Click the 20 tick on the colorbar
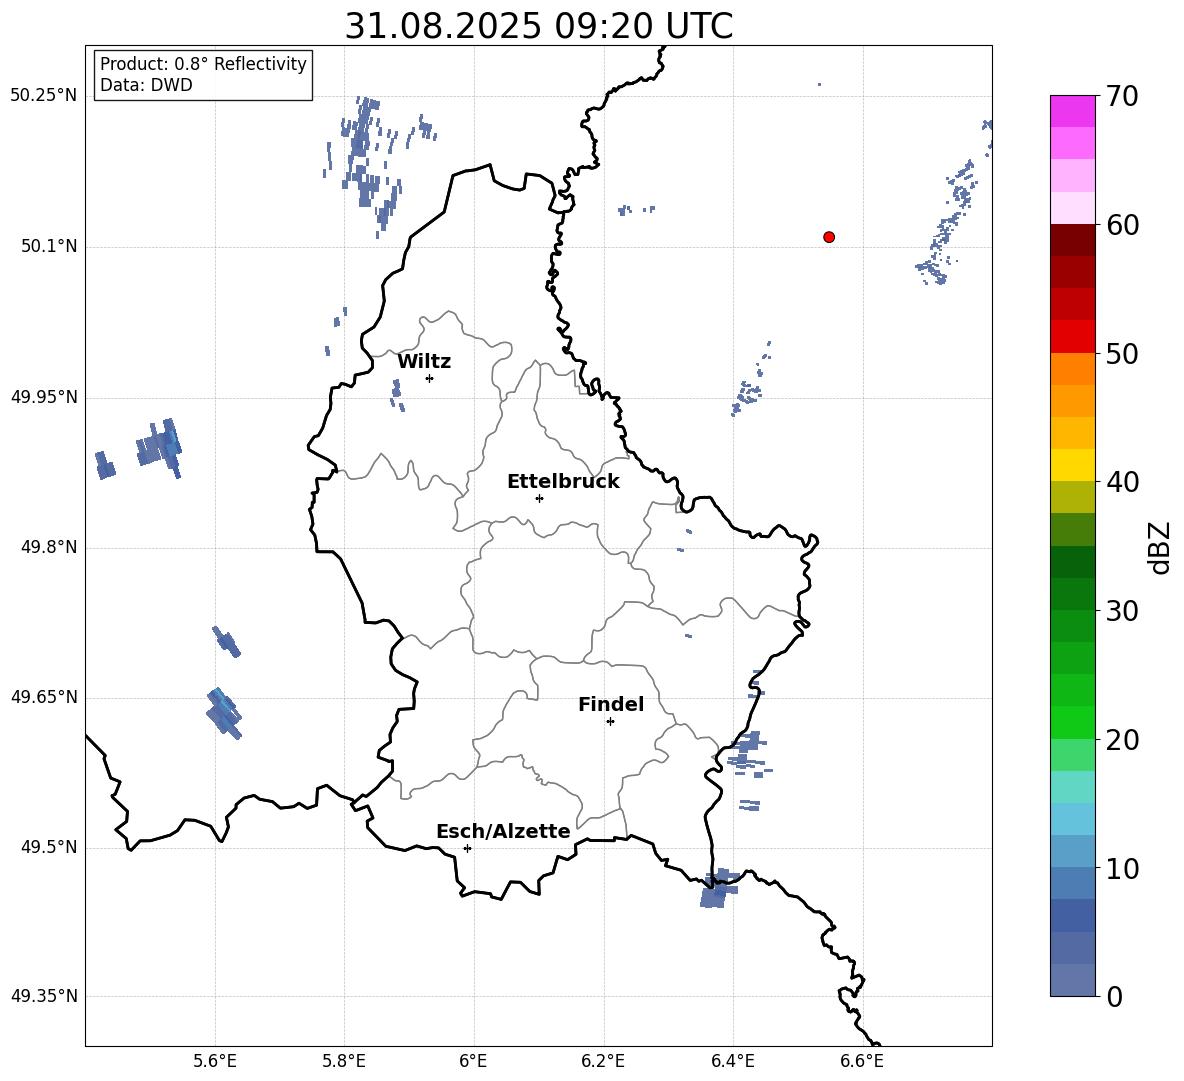1184x1081 pixels. (1122, 740)
